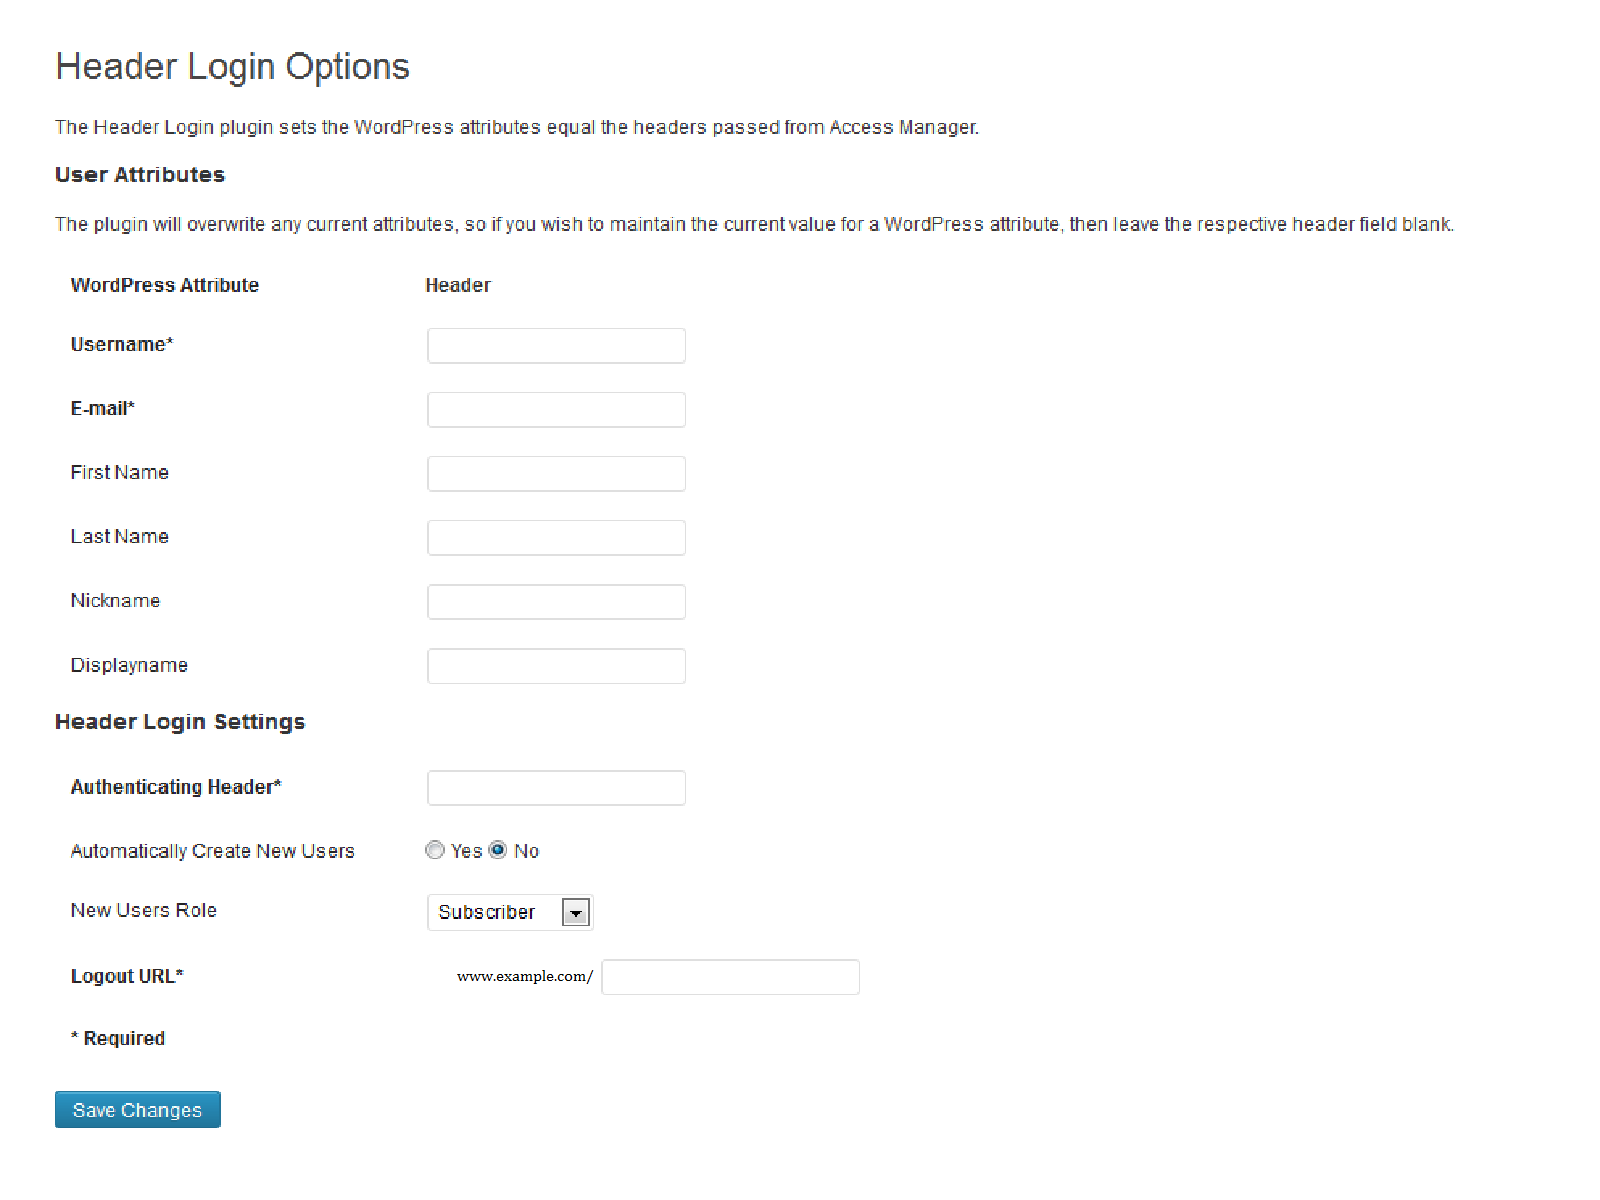The width and height of the screenshot is (1600, 1200).
Task: Focus the Logout URL text box
Action: click(x=729, y=976)
